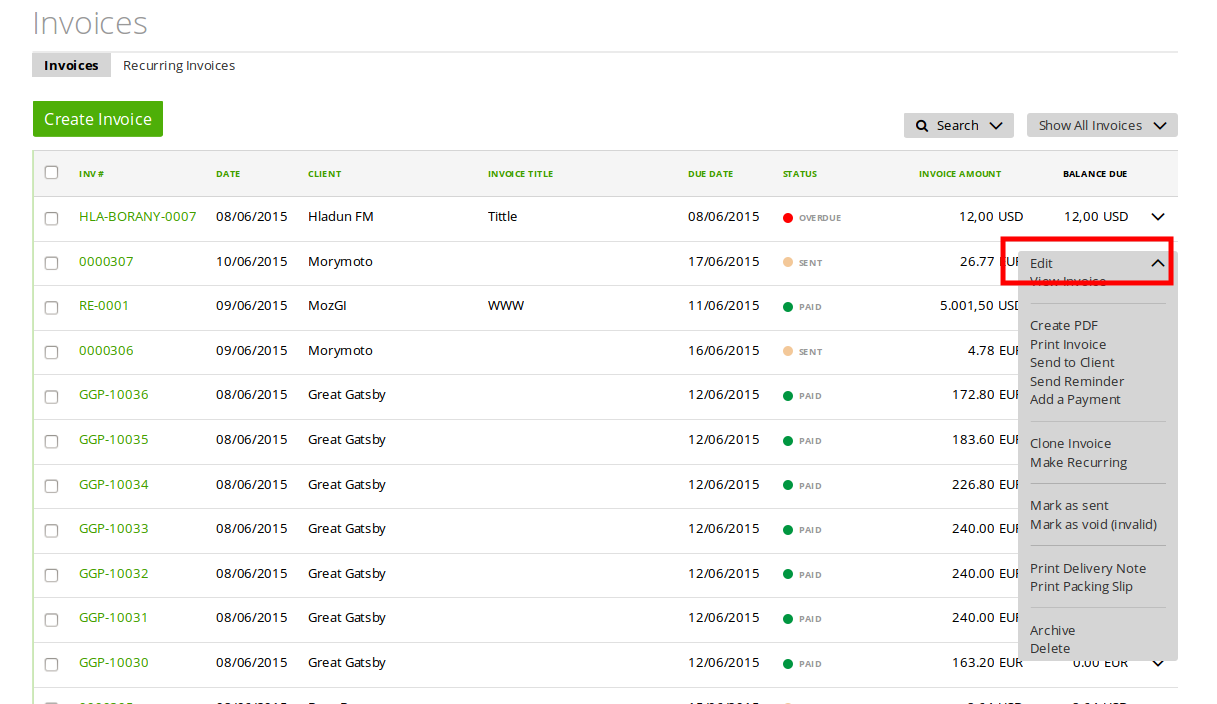Viewport: 1217px width, 704px height.
Task: Choose Send Reminder from the menu
Action: coord(1077,381)
